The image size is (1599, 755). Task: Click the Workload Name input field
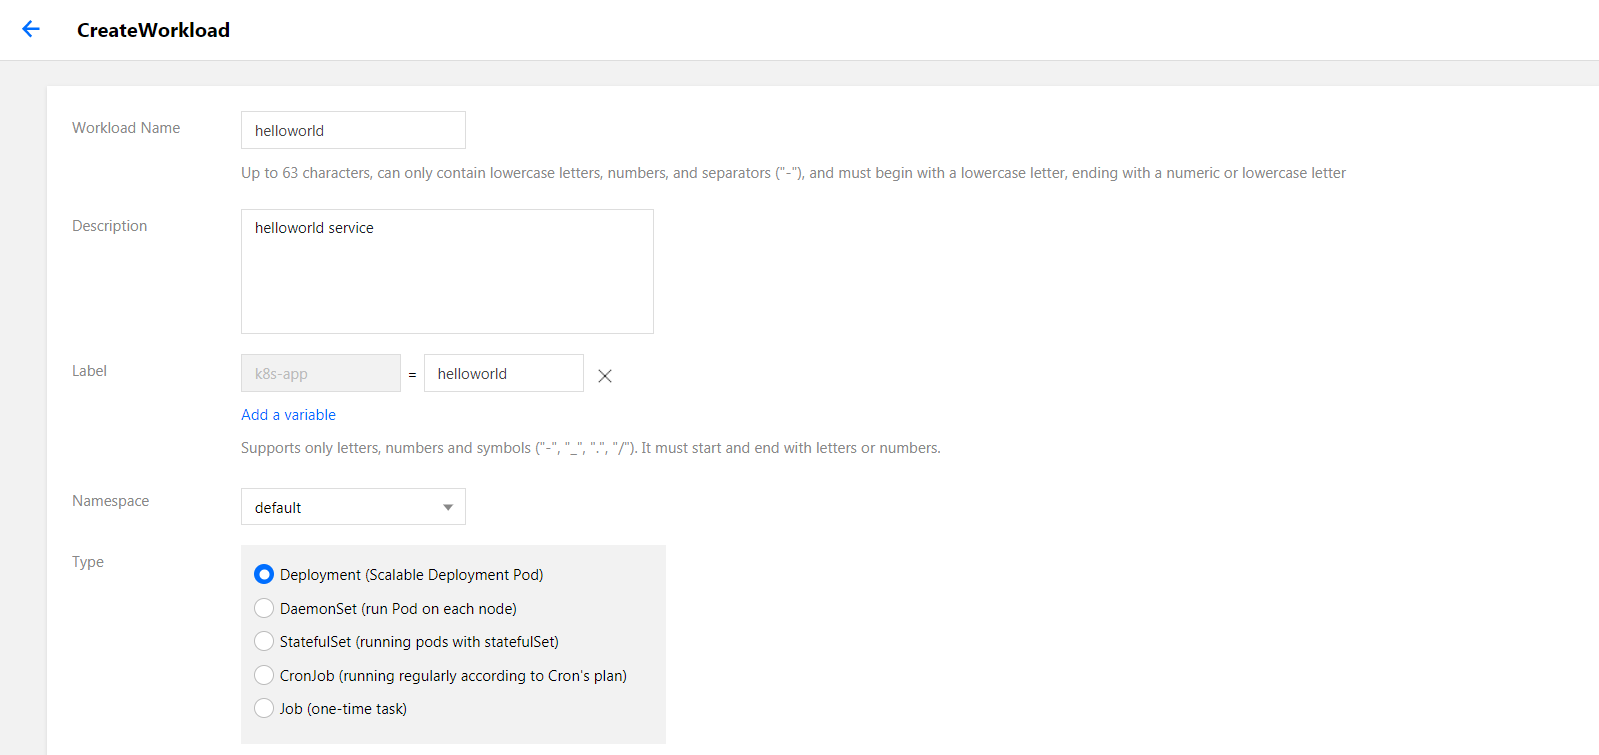(x=353, y=130)
